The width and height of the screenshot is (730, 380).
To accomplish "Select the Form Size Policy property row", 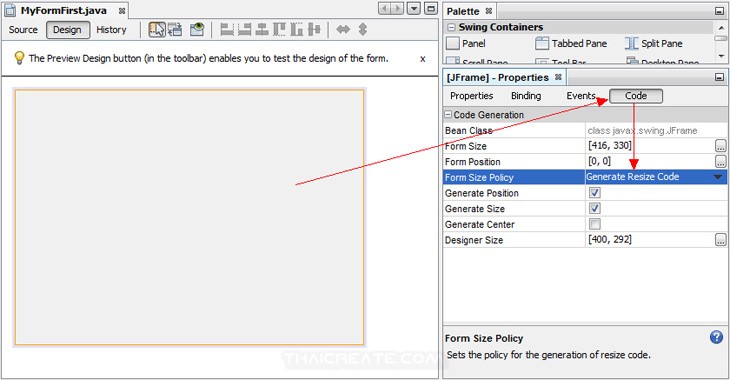I will click(585, 177).
